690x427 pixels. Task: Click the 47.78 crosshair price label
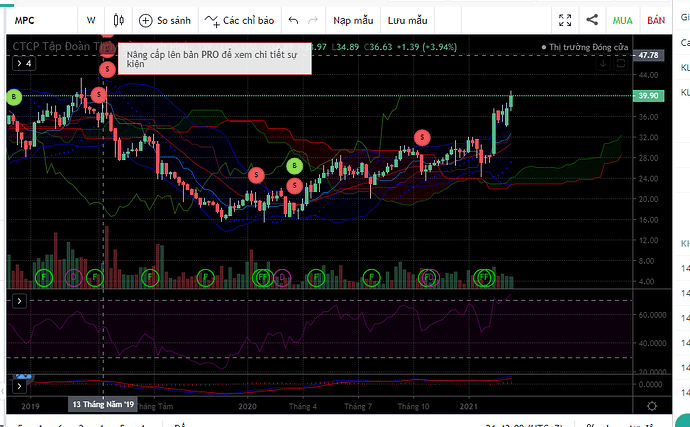(x=648, y=55)
